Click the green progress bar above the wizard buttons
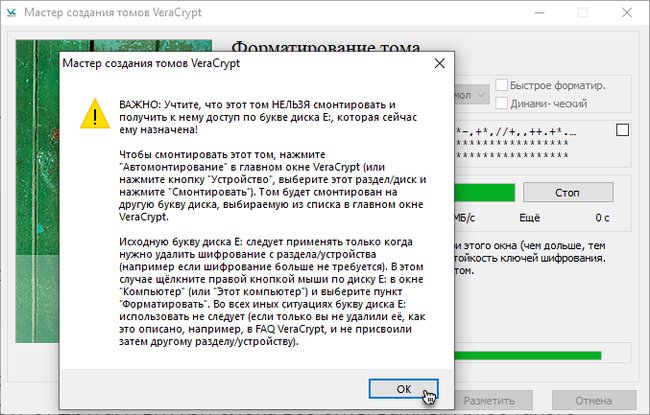The height and width of the screenshot is (415, 650). pyautogui.click(x=528, y=355)
